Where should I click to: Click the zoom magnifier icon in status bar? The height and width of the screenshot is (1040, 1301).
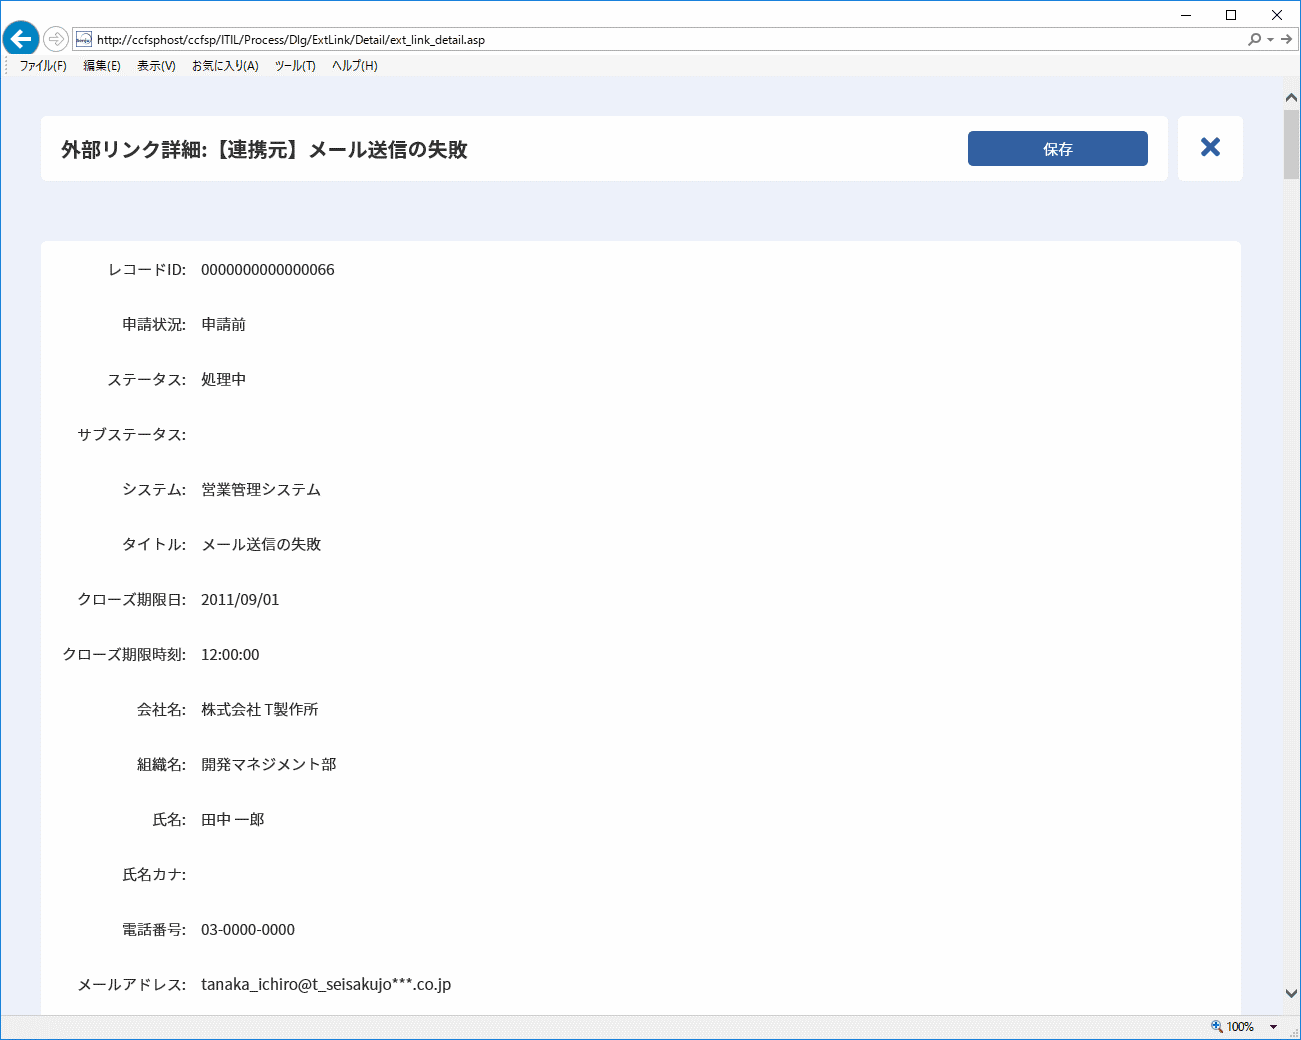1217,1026
